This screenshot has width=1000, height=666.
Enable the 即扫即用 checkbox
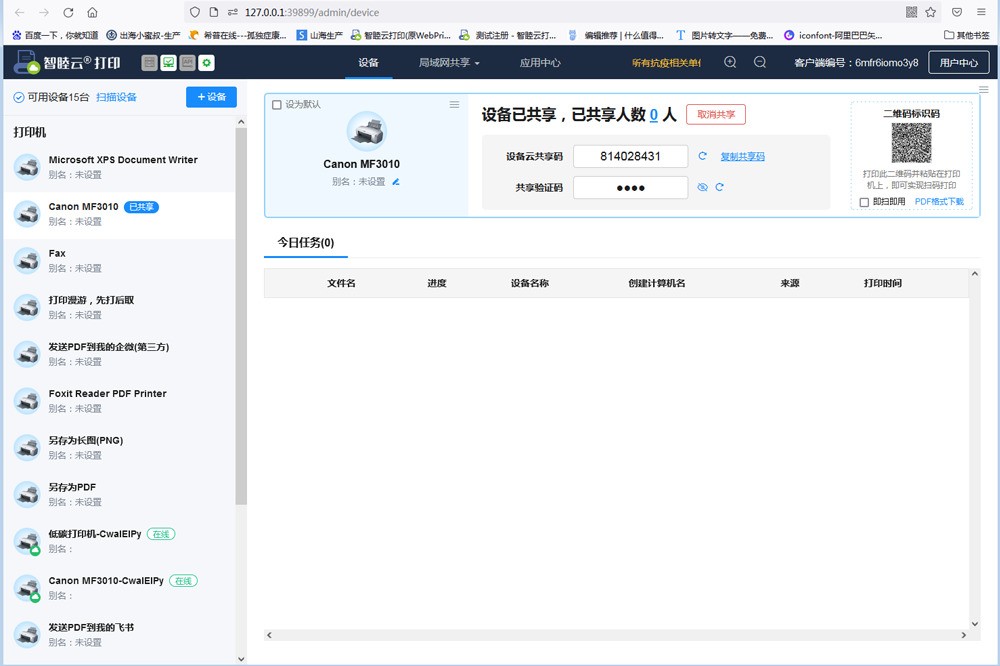pos(863,201)
